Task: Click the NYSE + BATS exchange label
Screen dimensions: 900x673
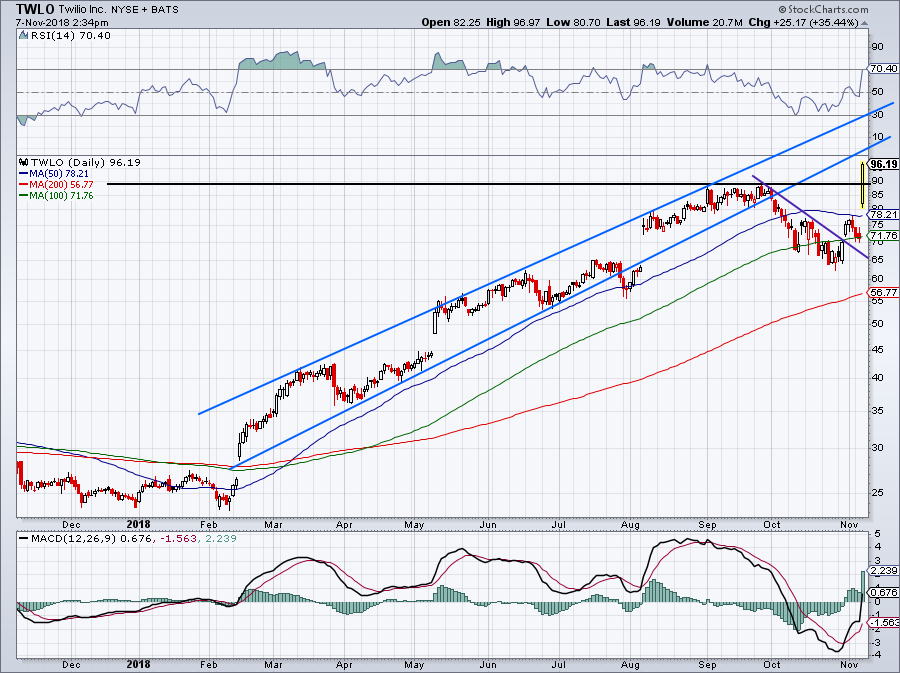Action: click(x=145, y=9)
